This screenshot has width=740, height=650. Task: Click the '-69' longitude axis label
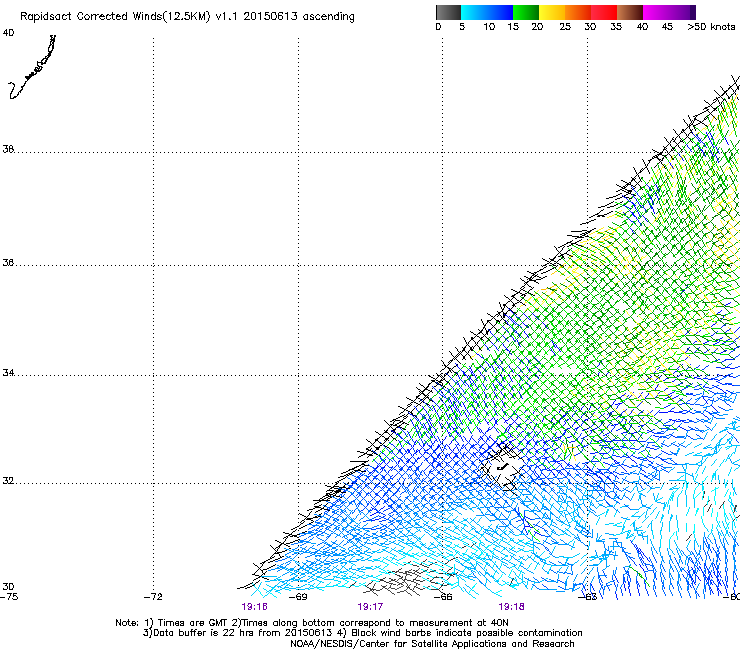298,597
